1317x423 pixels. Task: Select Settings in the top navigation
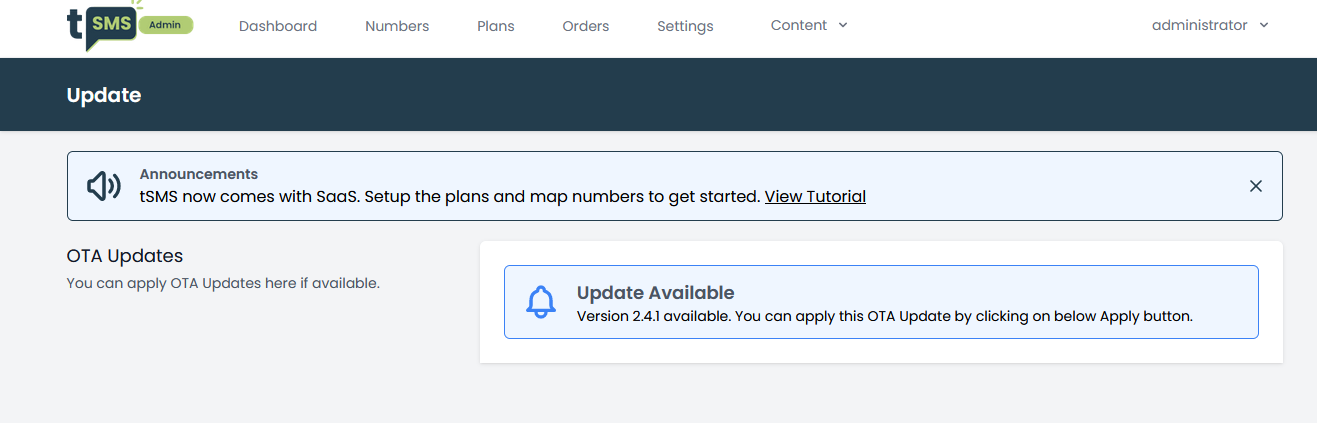(x=685, y=26)
